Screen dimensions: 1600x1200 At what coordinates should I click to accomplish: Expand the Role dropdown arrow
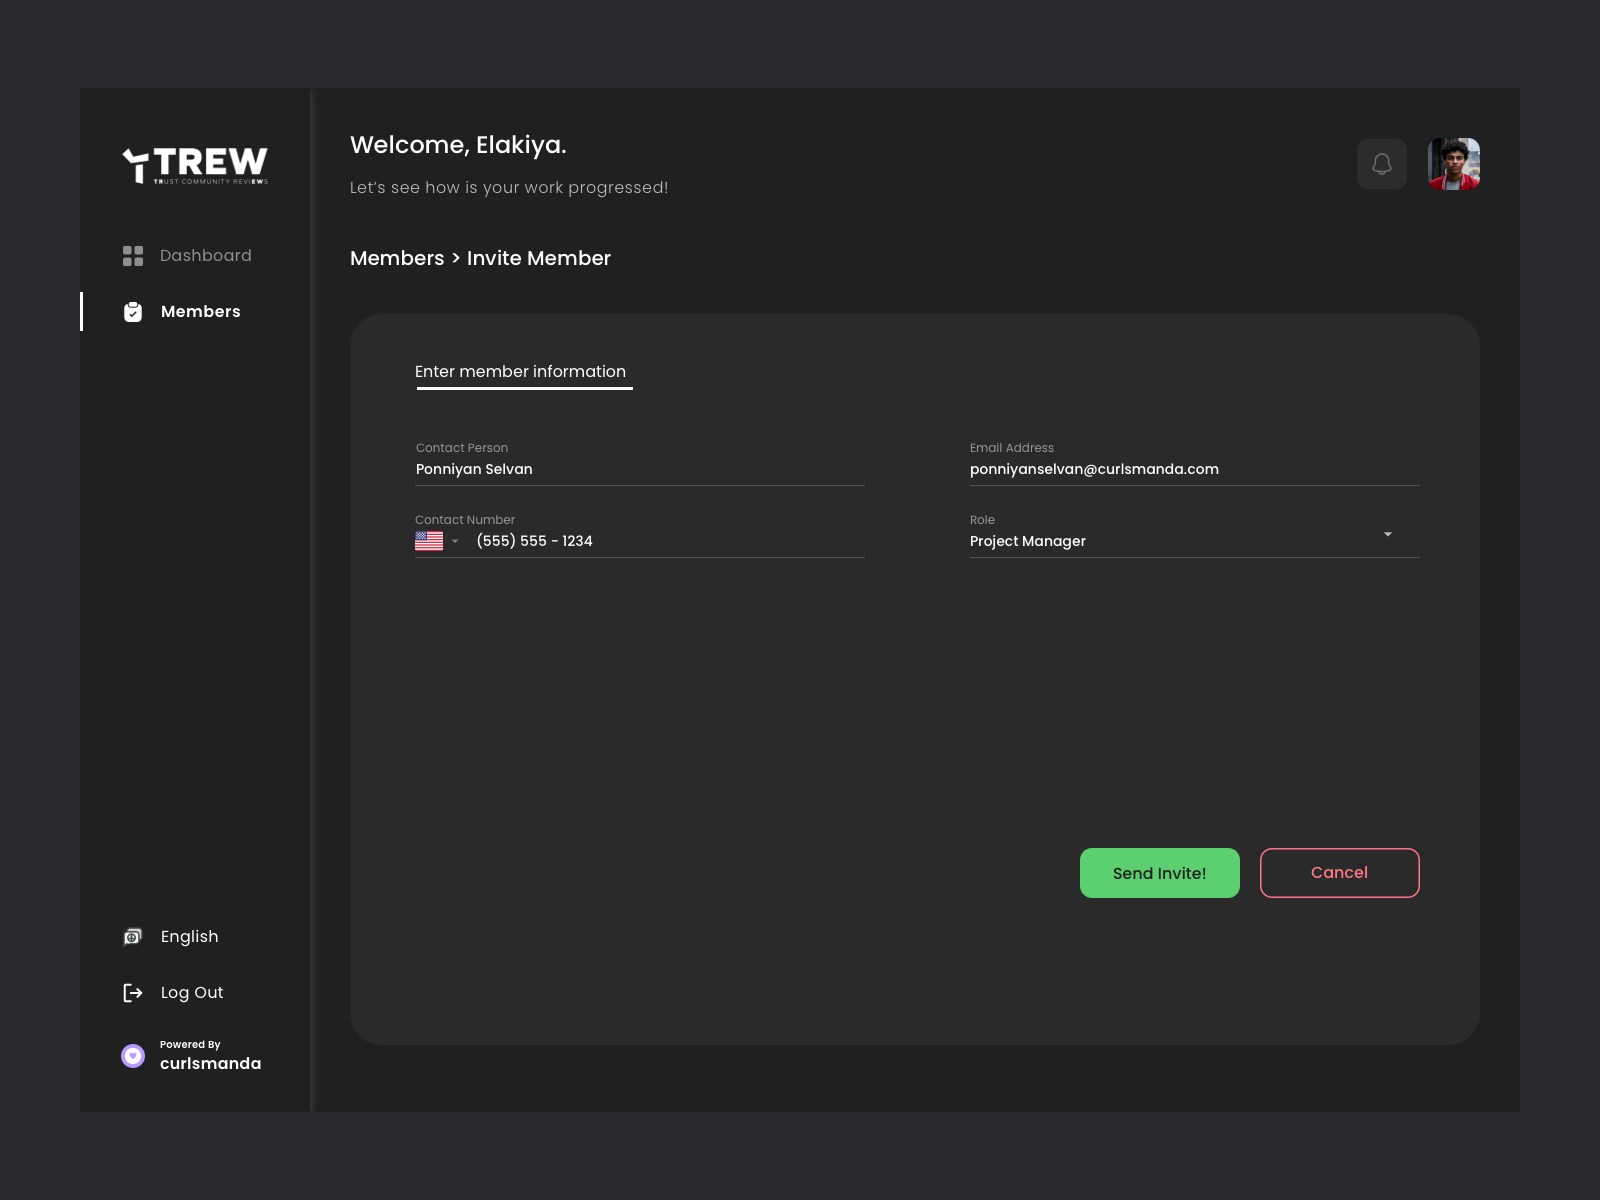(x=1388, y=535)
